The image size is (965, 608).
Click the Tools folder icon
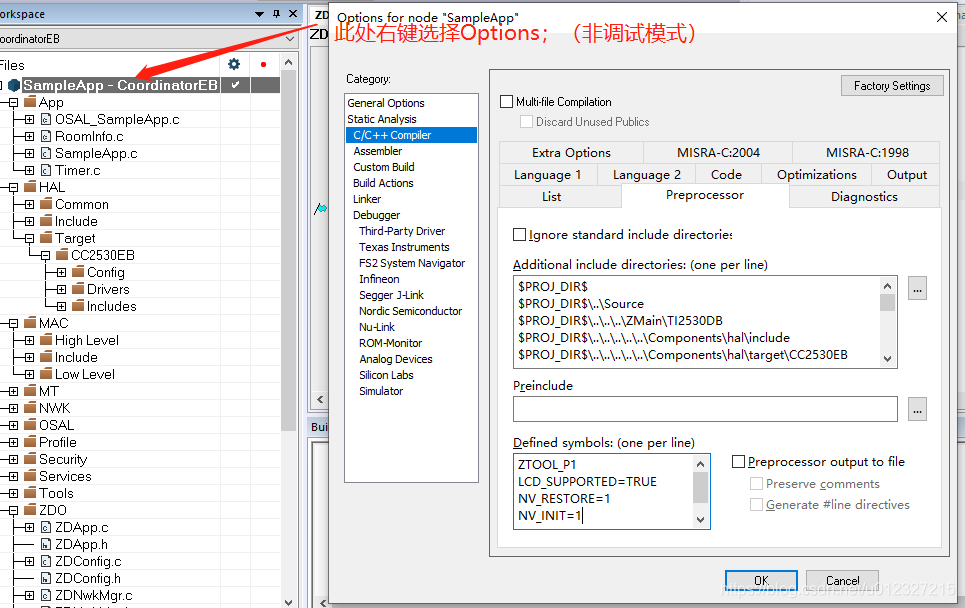coord(30,493)
